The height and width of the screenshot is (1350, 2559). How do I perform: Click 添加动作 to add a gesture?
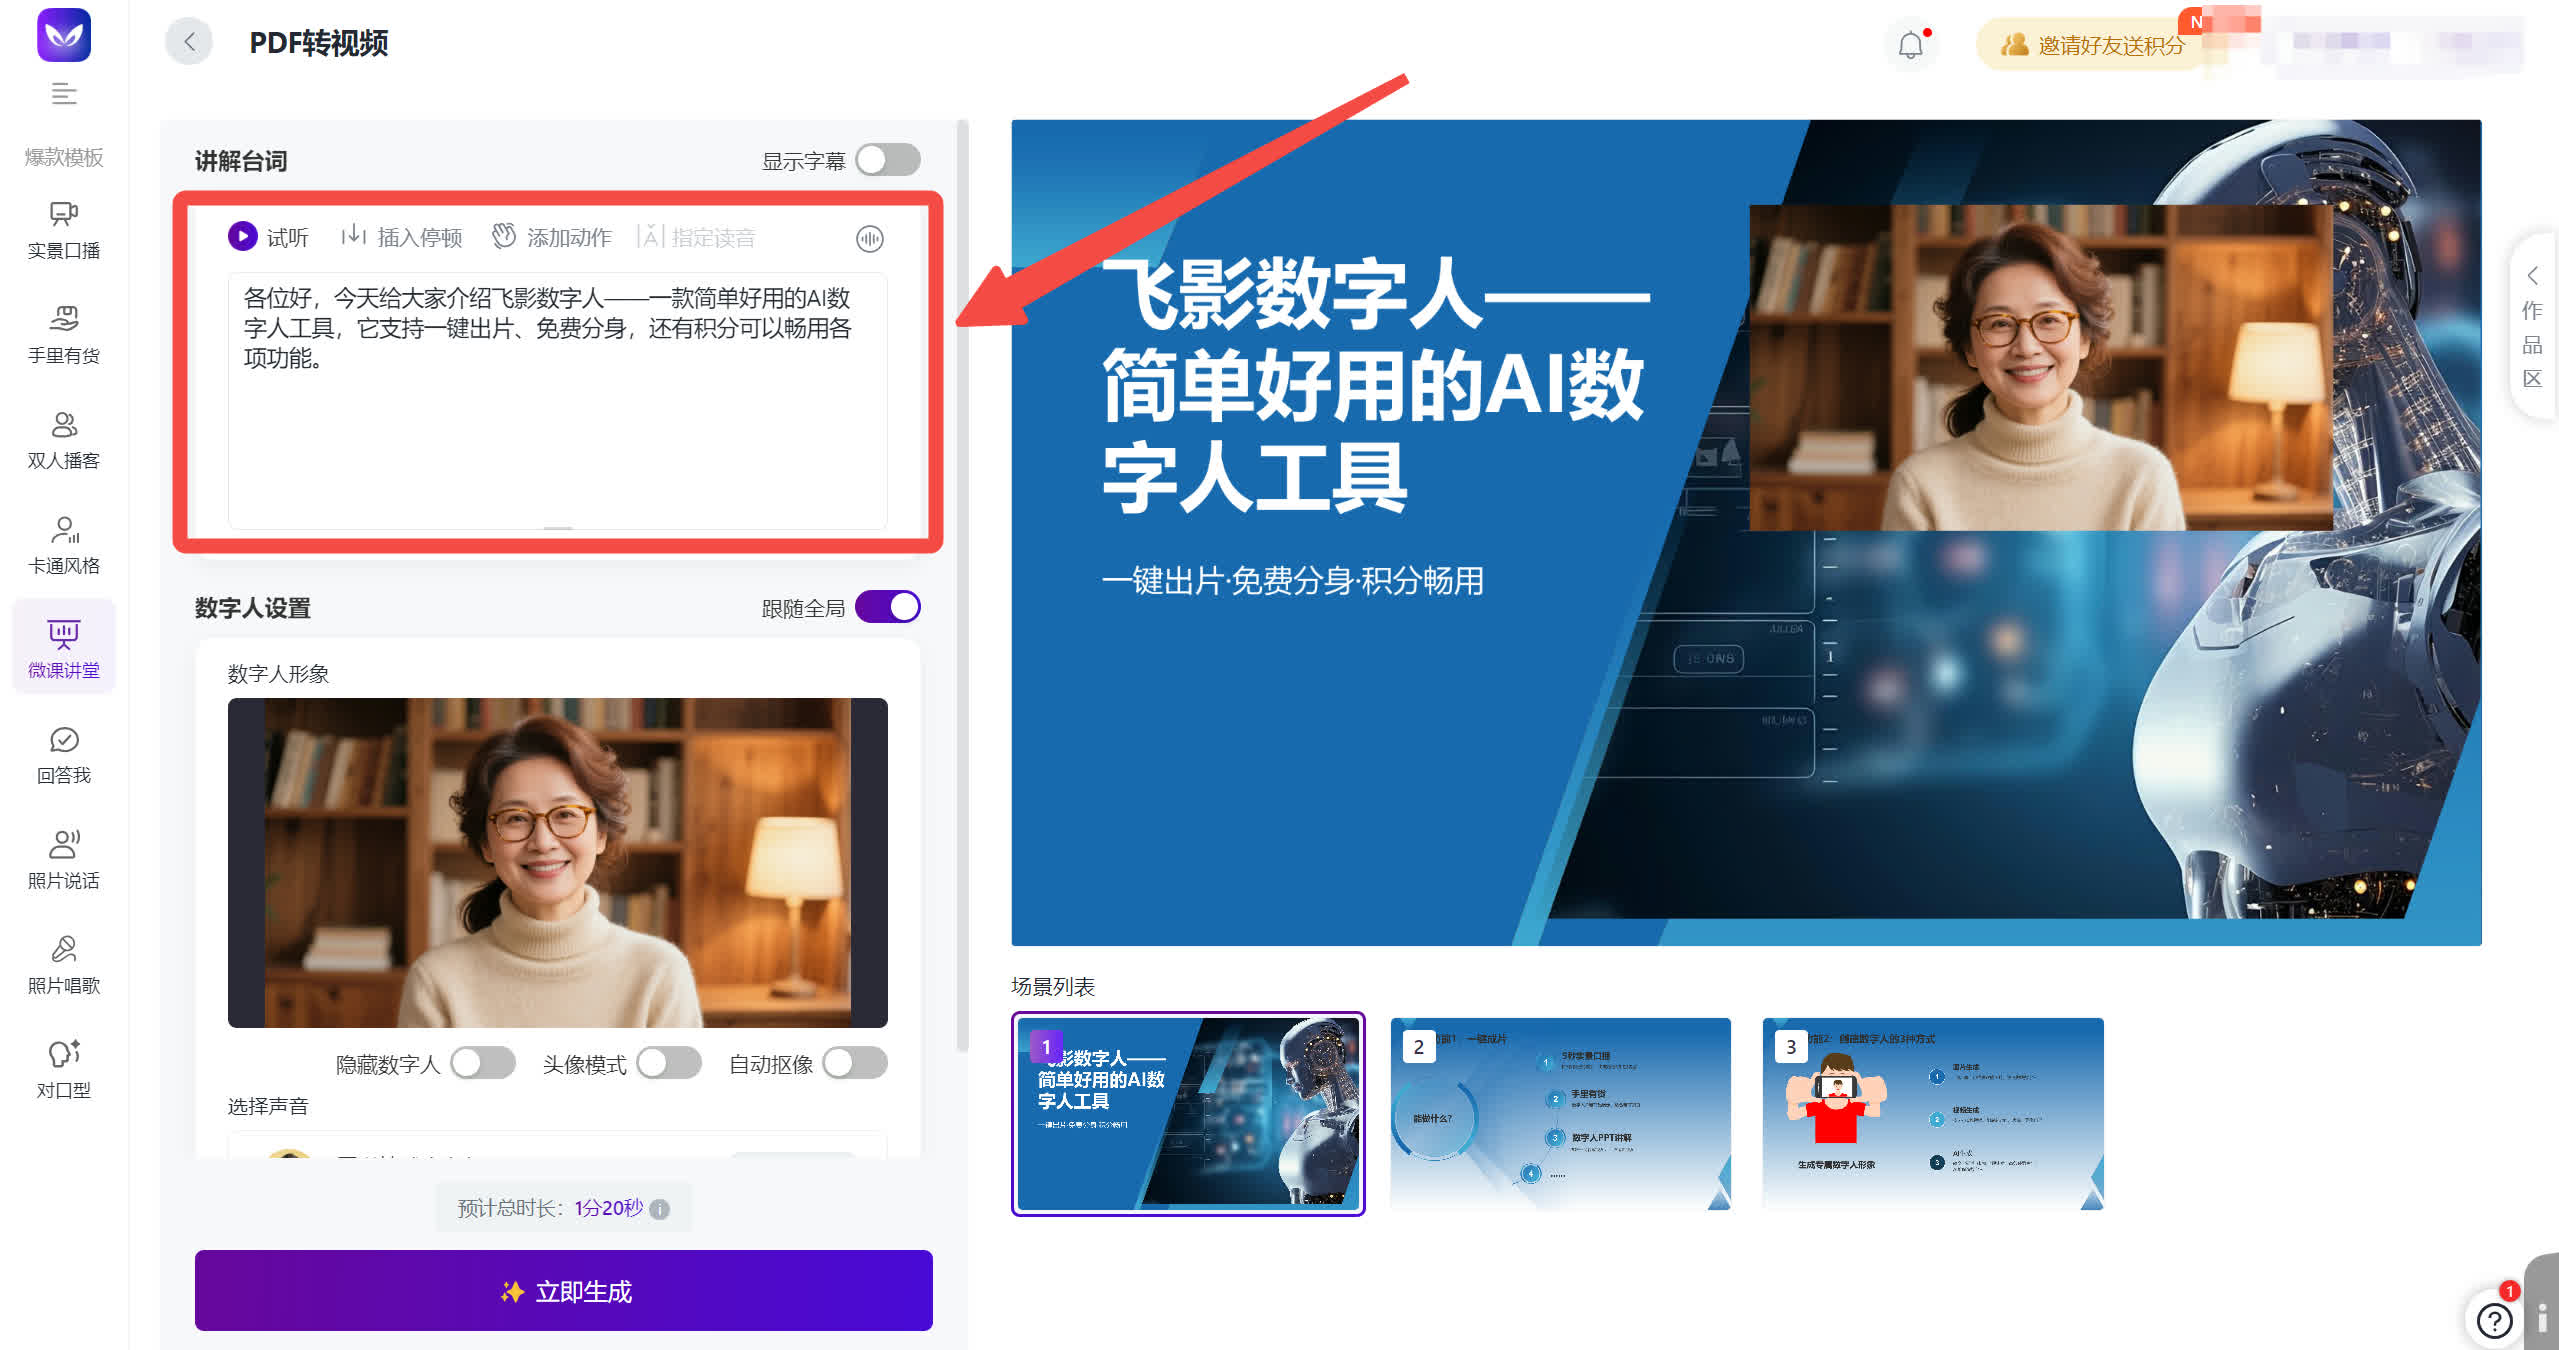point(552,237)
